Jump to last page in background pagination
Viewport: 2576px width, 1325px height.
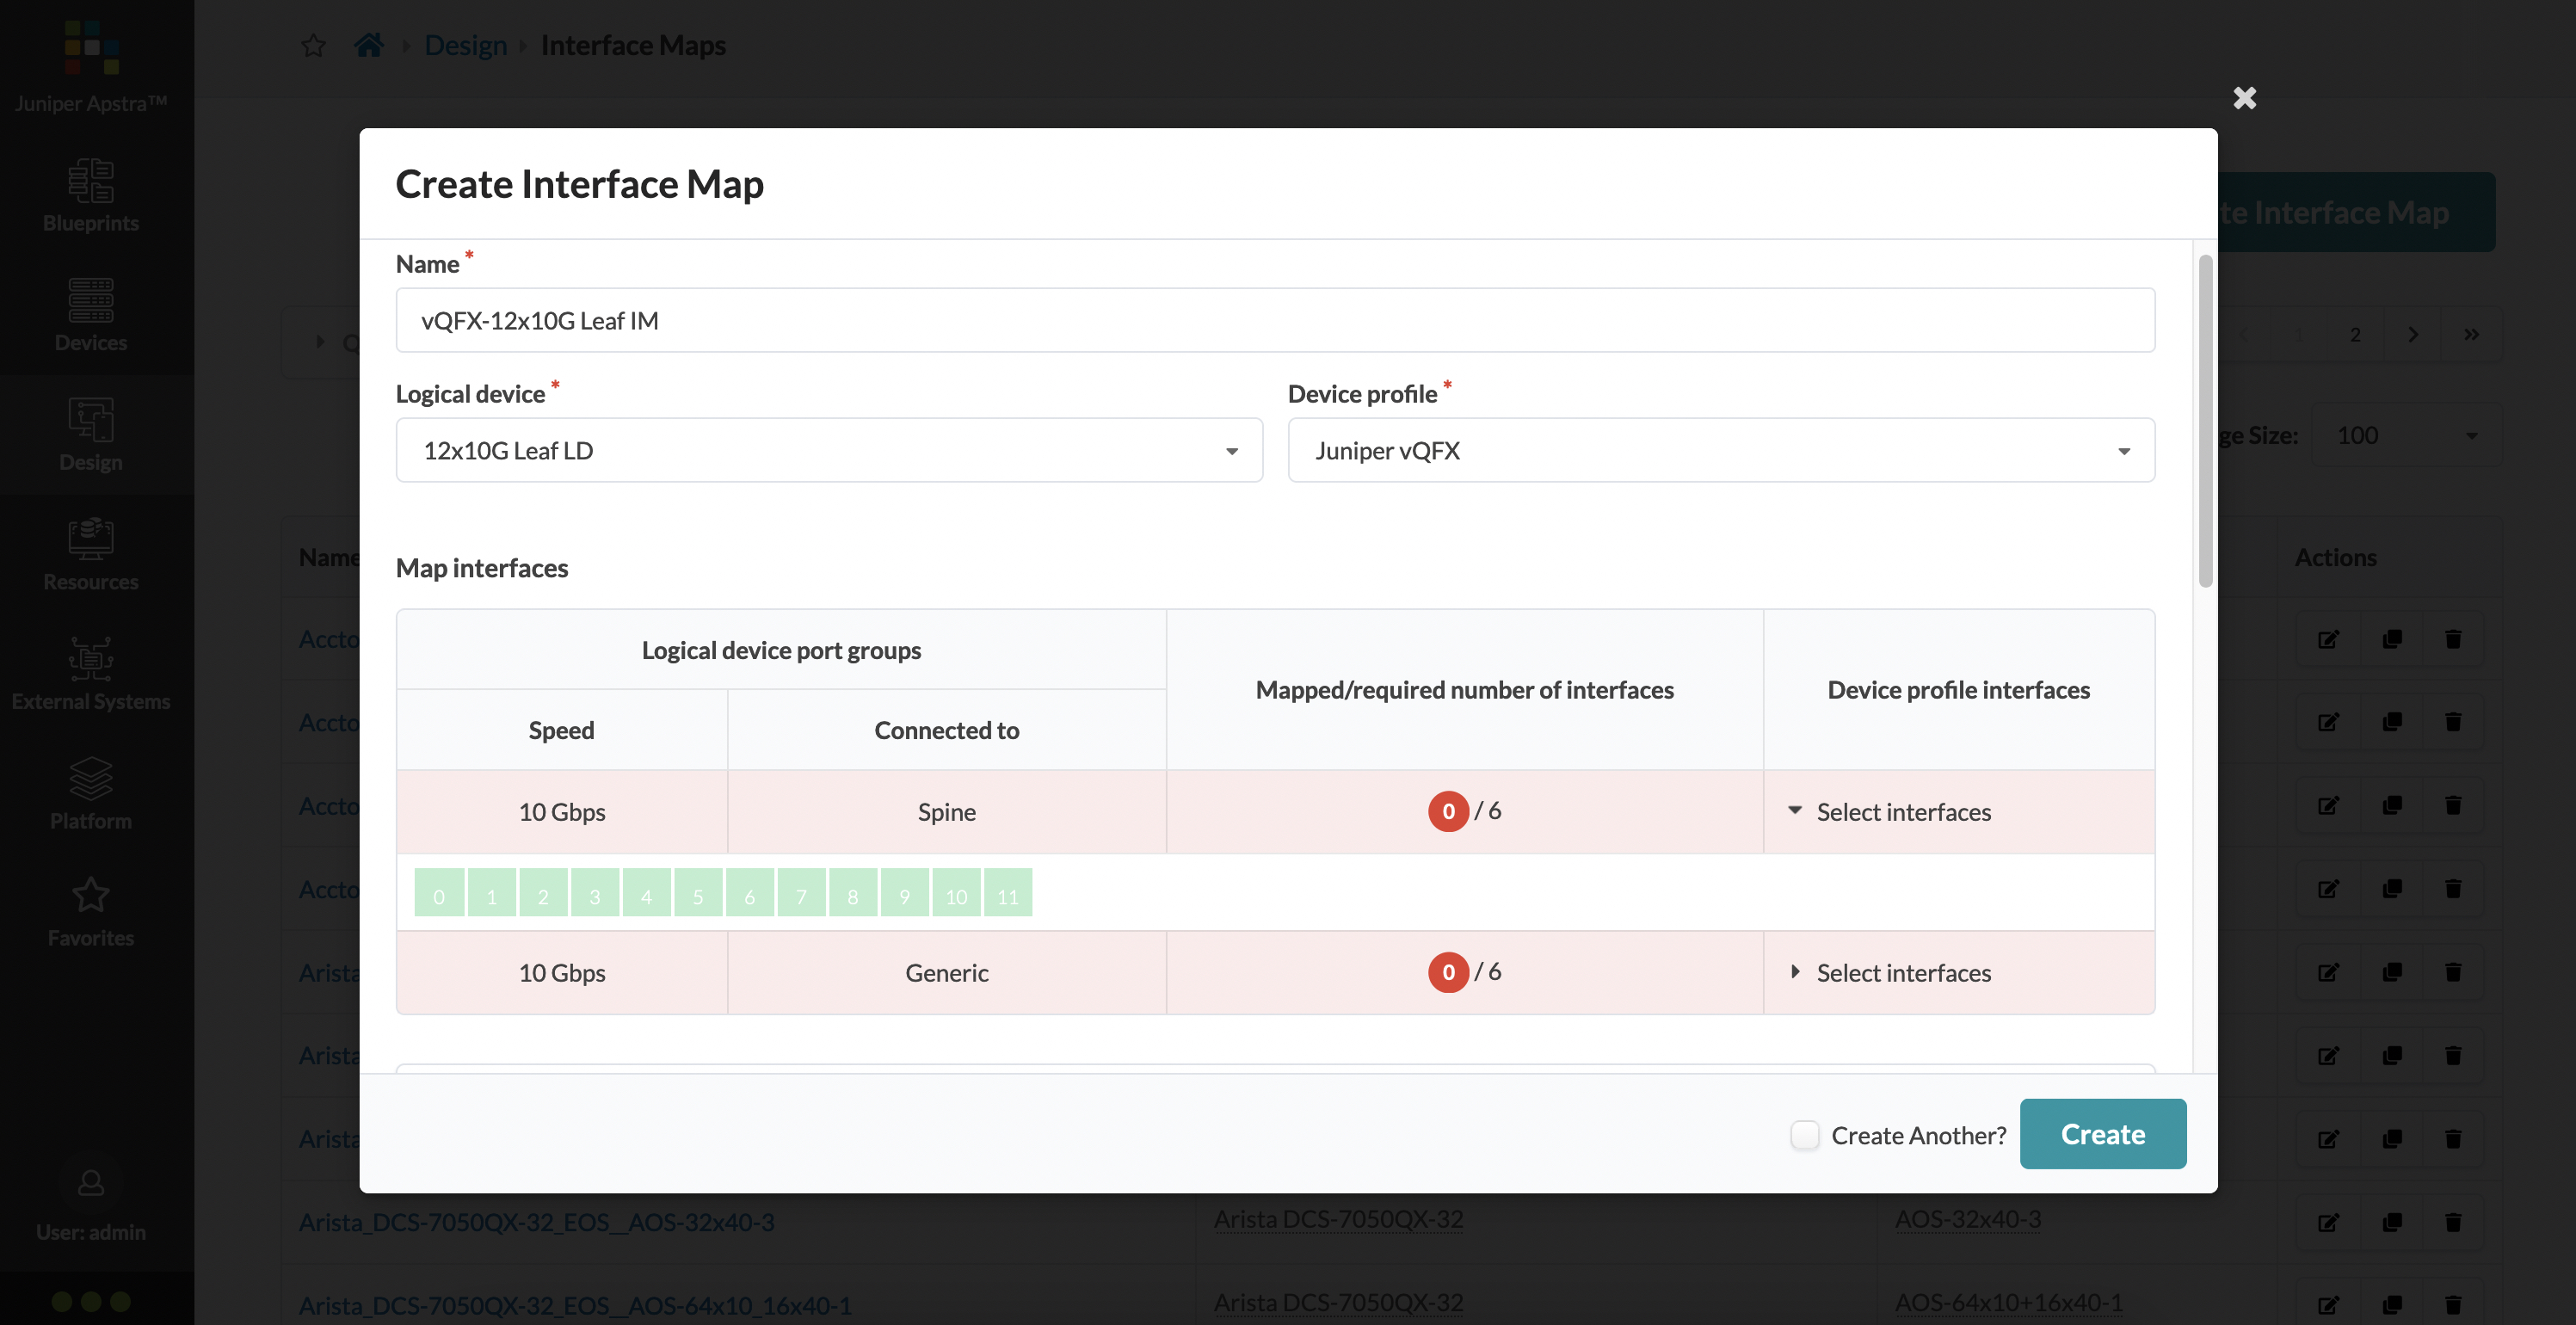coord(2471,334)
